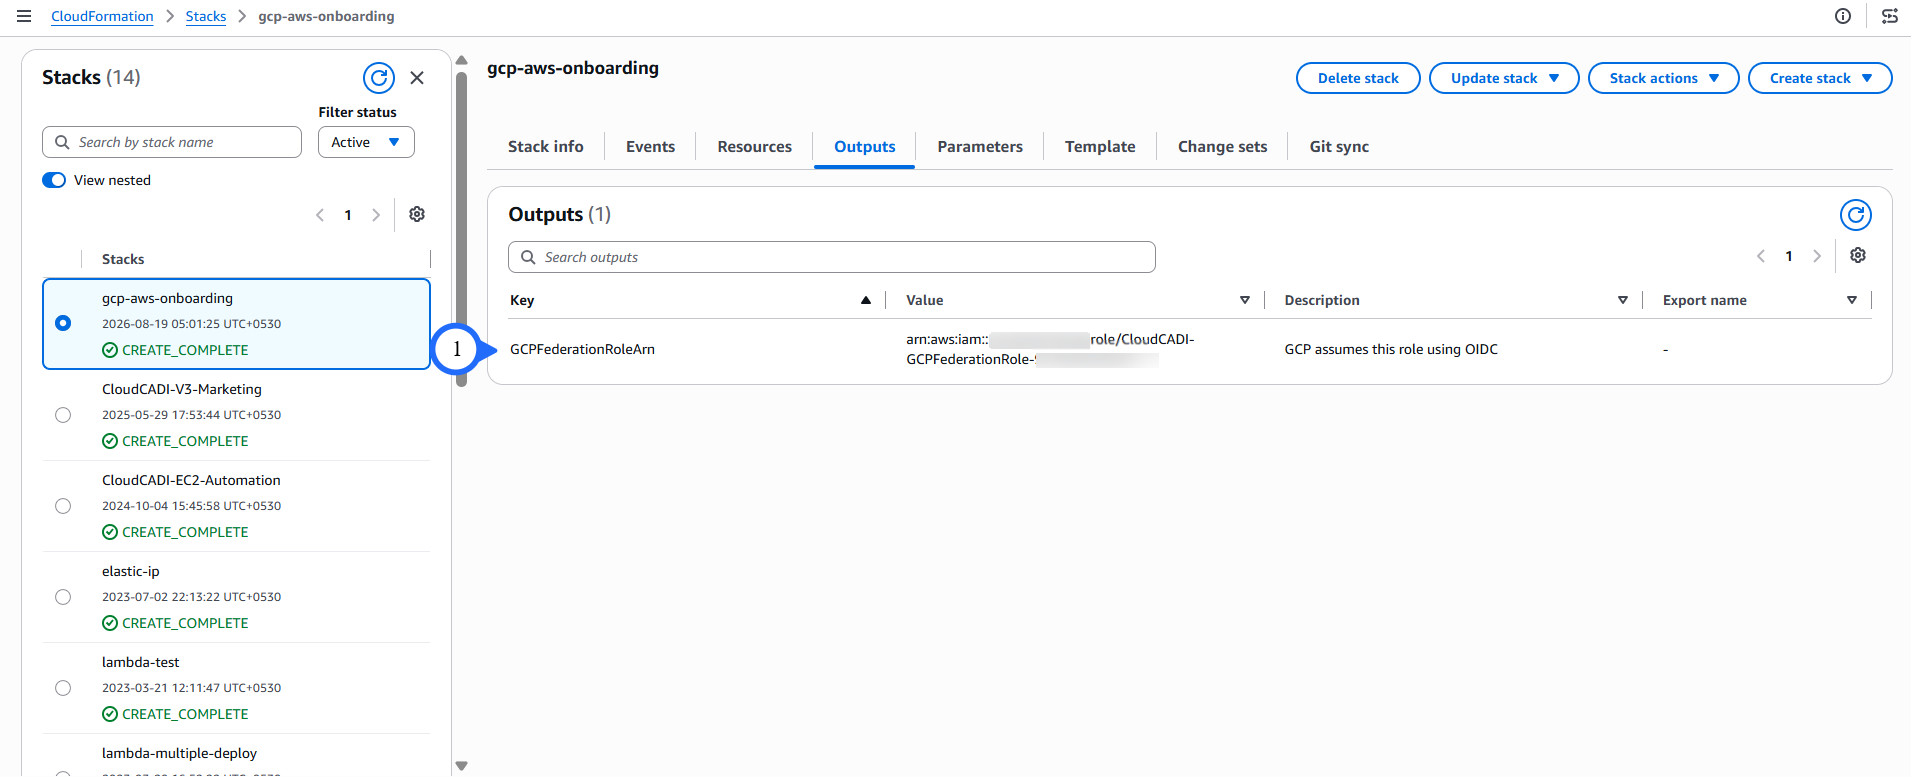
Task: Click the CREATE_COMPLETE status icon of CloudCADI-V3-Marketing
Action: (110, 441)
